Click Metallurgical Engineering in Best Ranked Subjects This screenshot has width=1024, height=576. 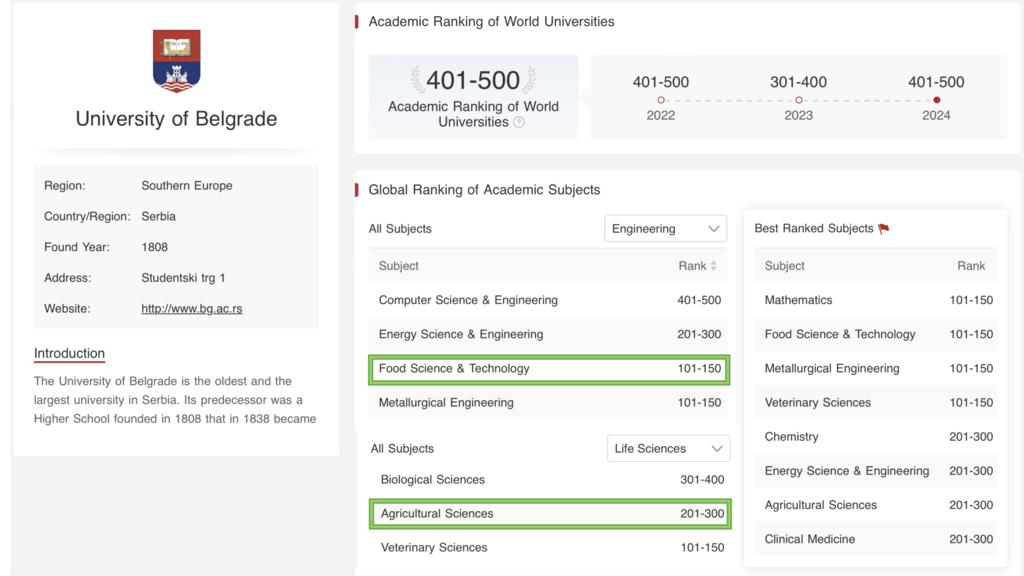pos(832,369)
